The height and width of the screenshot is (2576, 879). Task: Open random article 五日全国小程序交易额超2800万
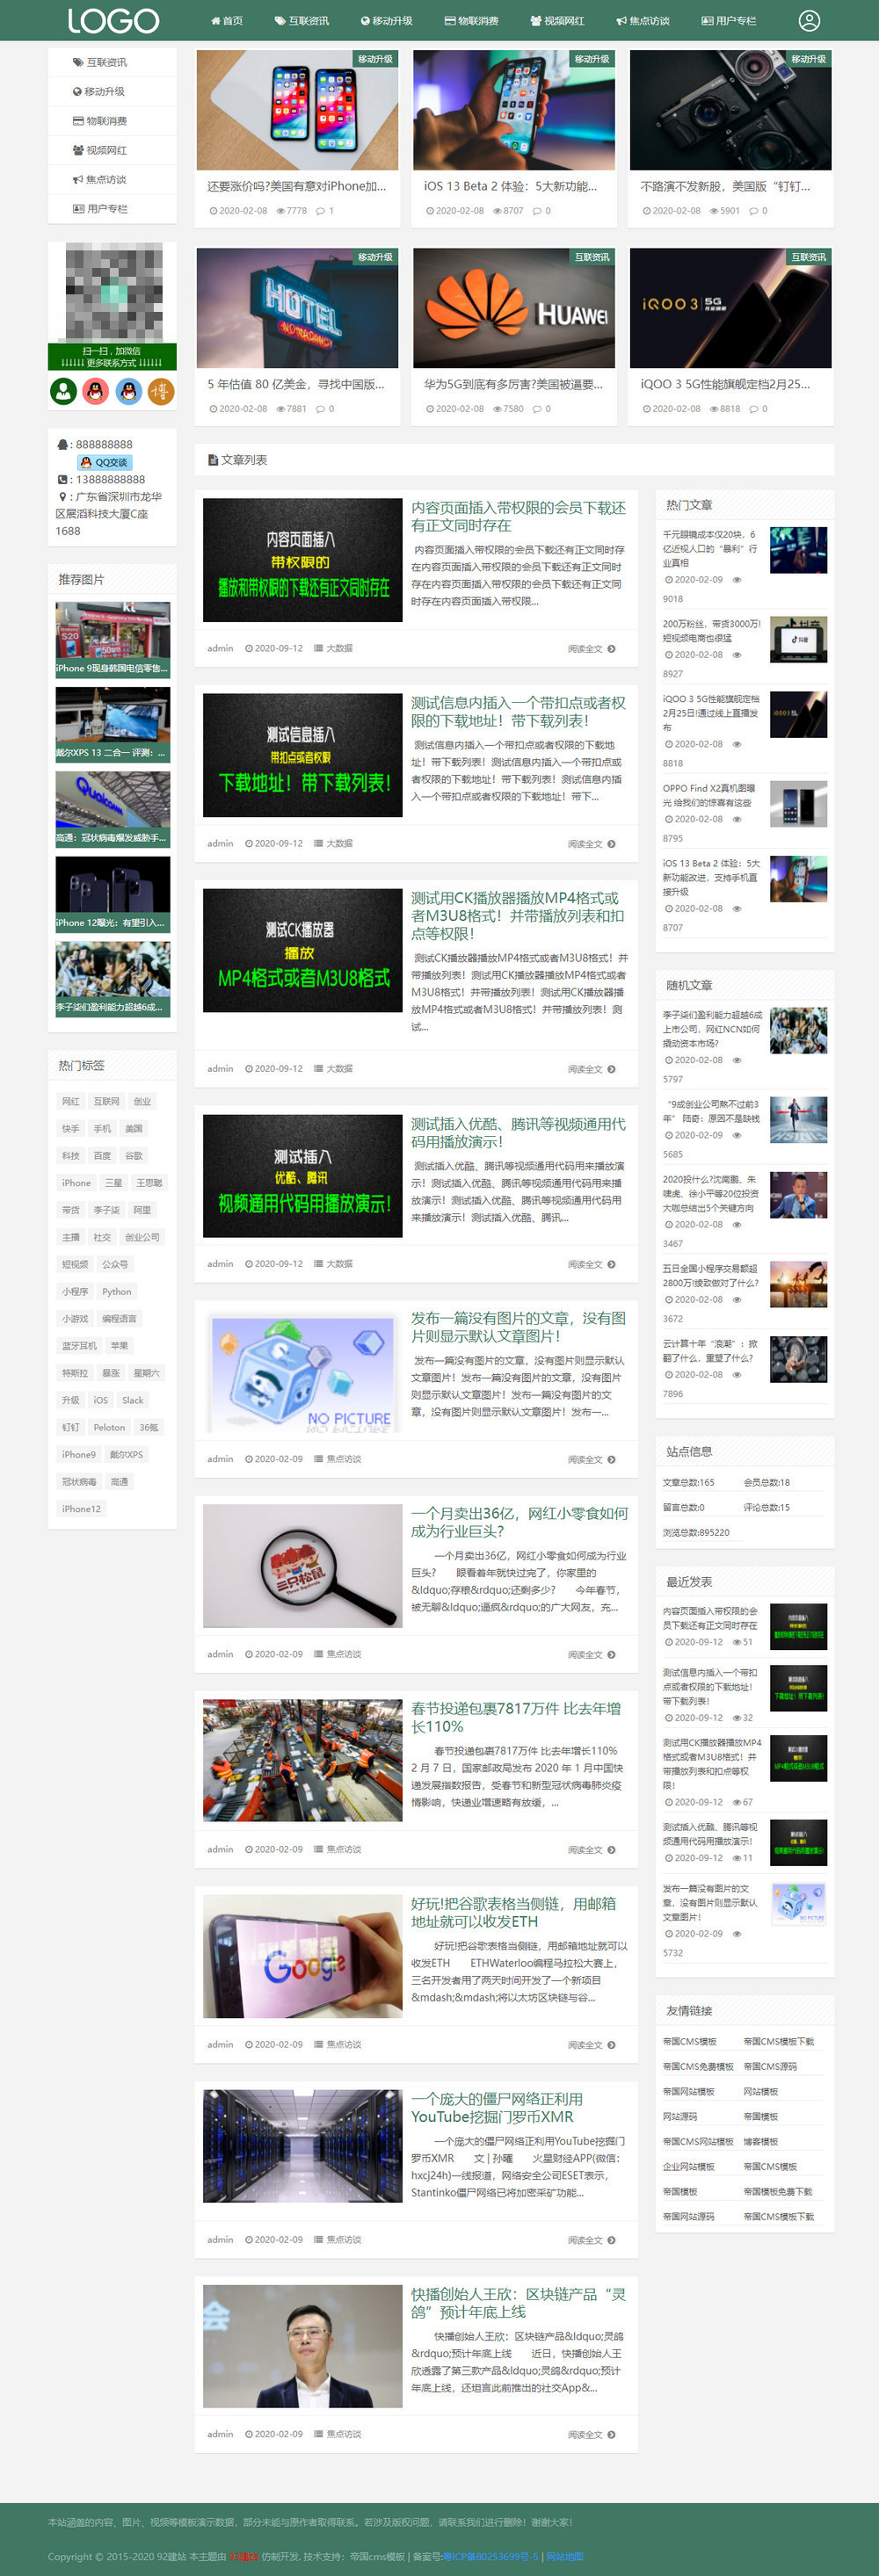tap(711, 1275)
